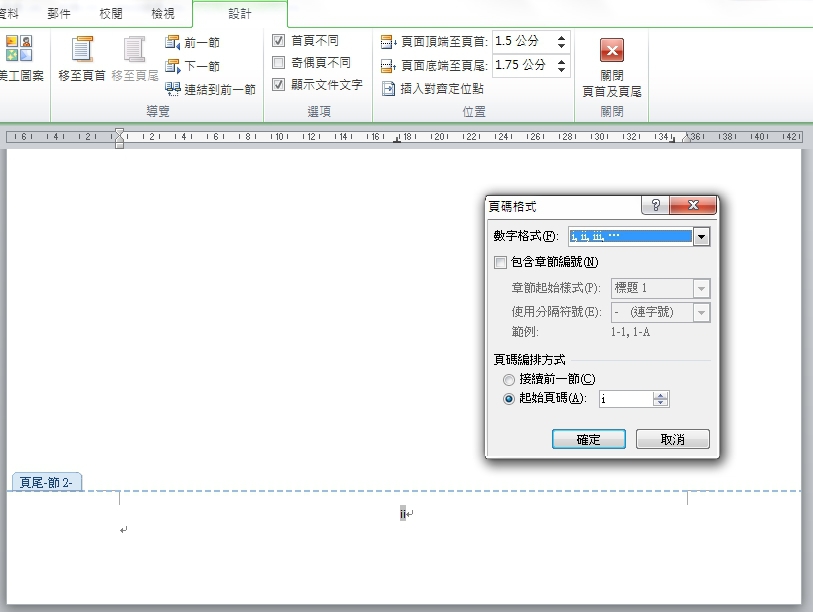Close header and footer with red X icon
Viewport: 813px width, 612px height.
point(612,50)
